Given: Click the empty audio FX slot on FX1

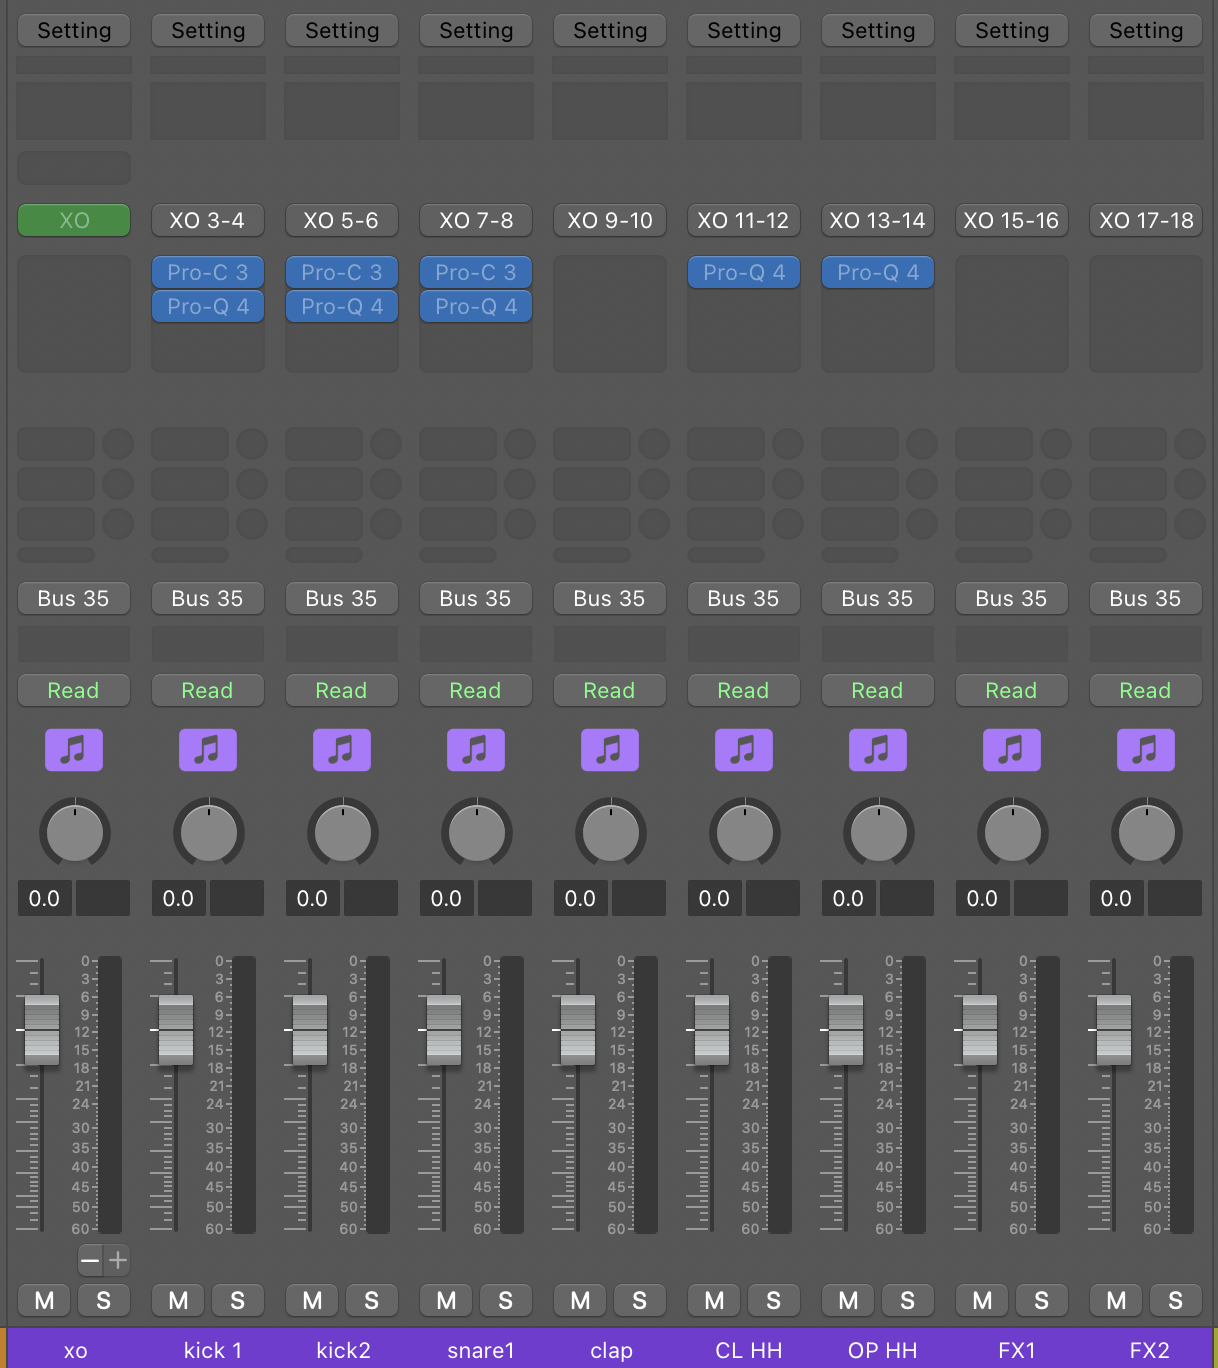Looking at the screenshot, I should (1012, 314).
